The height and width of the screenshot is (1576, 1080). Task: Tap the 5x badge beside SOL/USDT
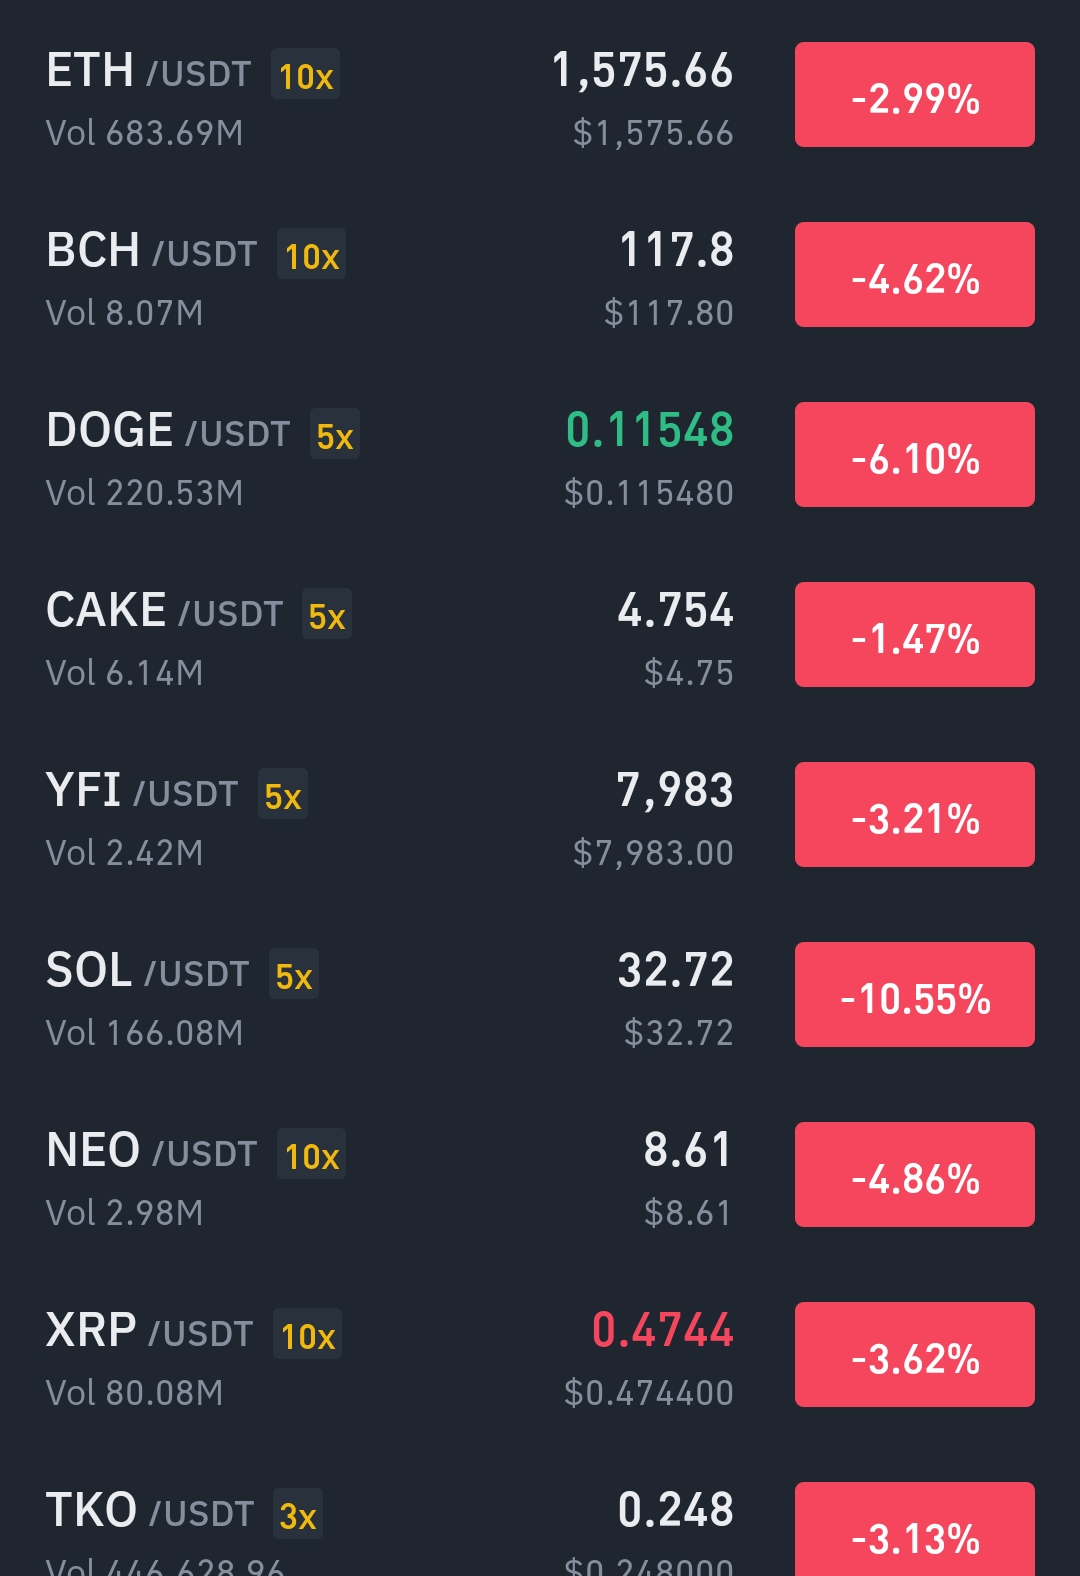(x=294, y=975)
